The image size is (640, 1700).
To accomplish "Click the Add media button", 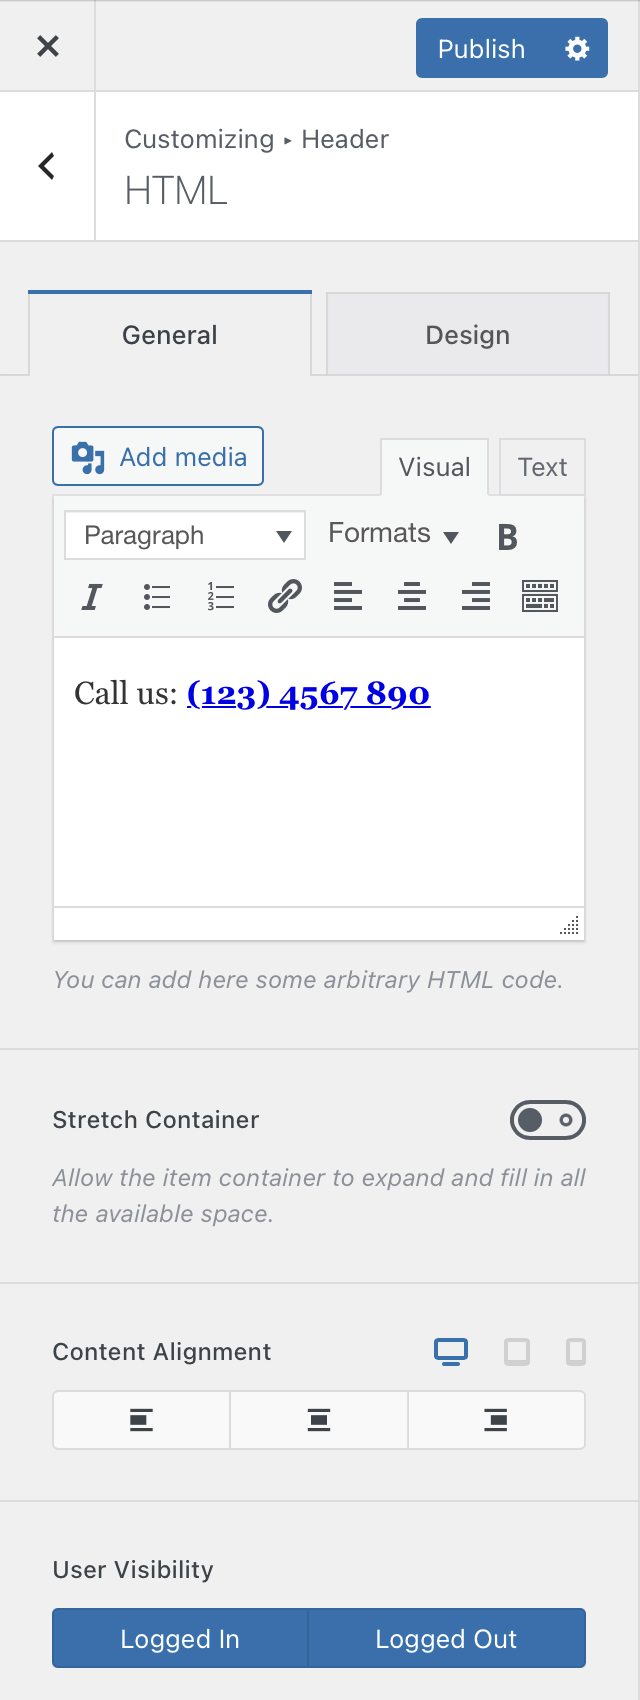I will [158, 457].
